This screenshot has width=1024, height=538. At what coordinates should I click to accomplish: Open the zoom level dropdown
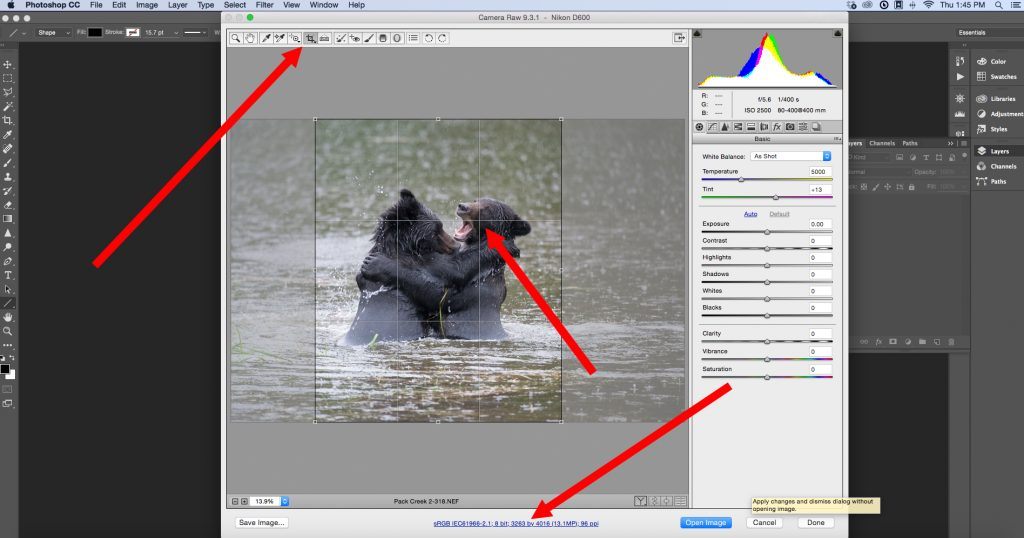(x=285, y=500)
